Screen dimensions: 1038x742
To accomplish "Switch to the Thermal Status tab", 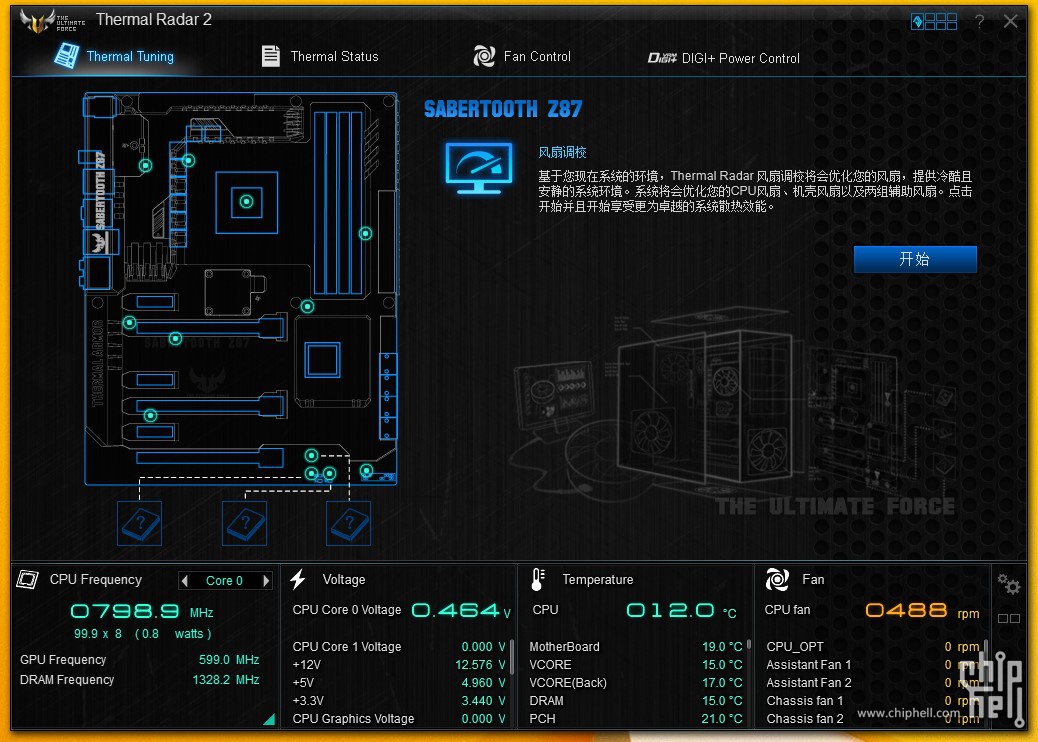I will pyautogui.click(x=320, y=56).
